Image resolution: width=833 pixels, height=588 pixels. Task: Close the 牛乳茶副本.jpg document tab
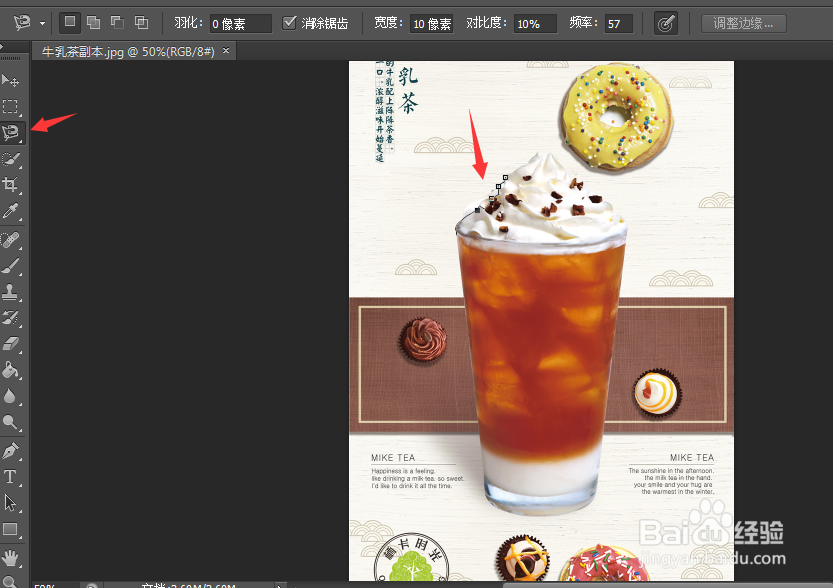click(x=226, y=50)
